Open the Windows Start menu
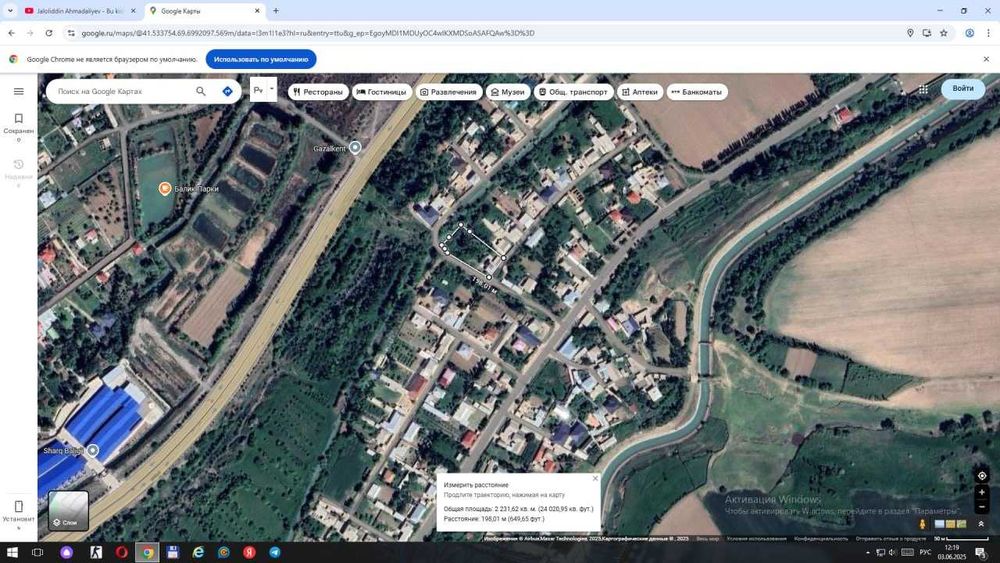Viewport: 1000px width, 563px height. coord(12,552)
